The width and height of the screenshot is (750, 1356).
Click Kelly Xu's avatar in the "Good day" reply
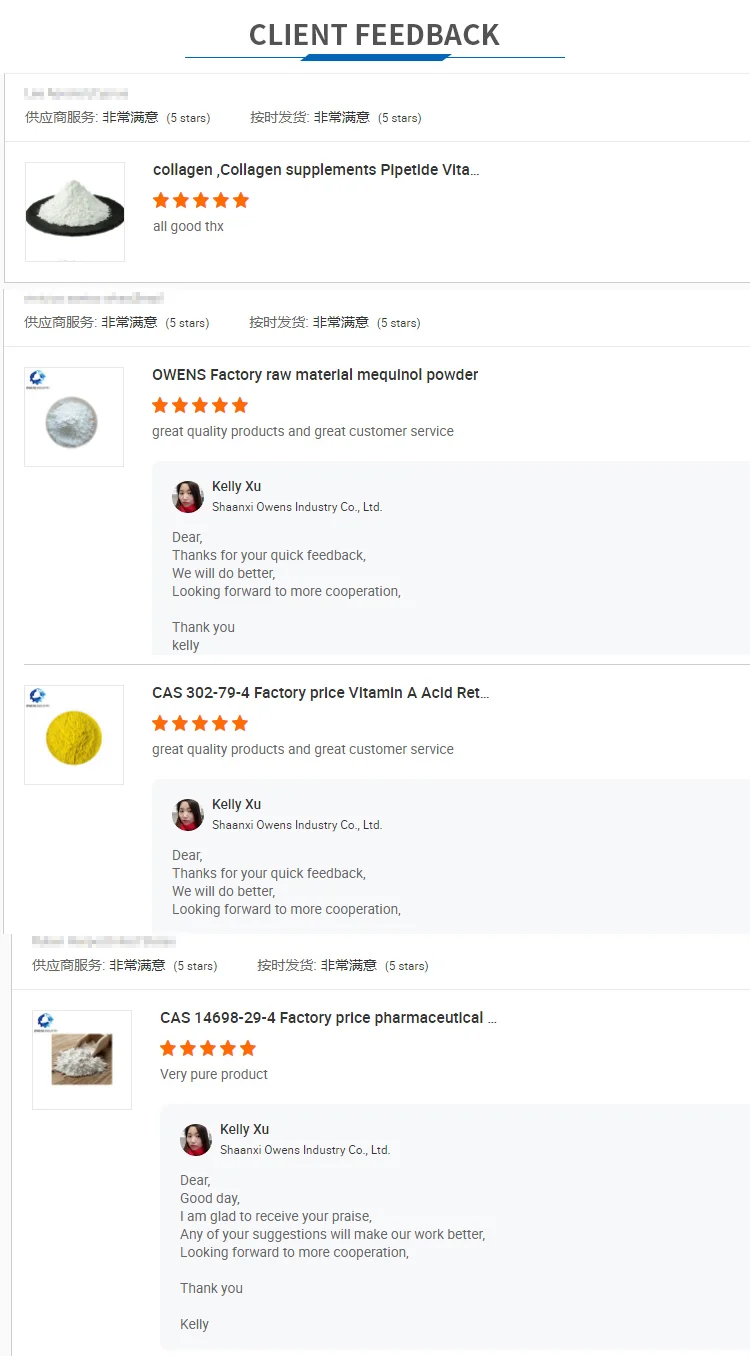tap(196, 1140)
